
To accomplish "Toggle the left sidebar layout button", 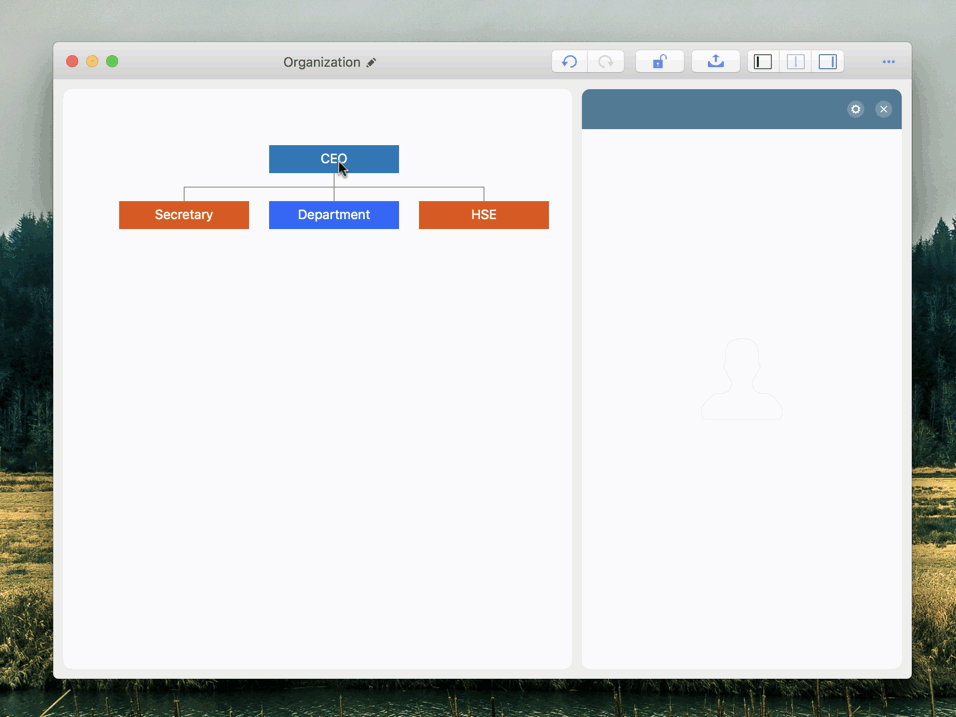I will click(763, 62).
